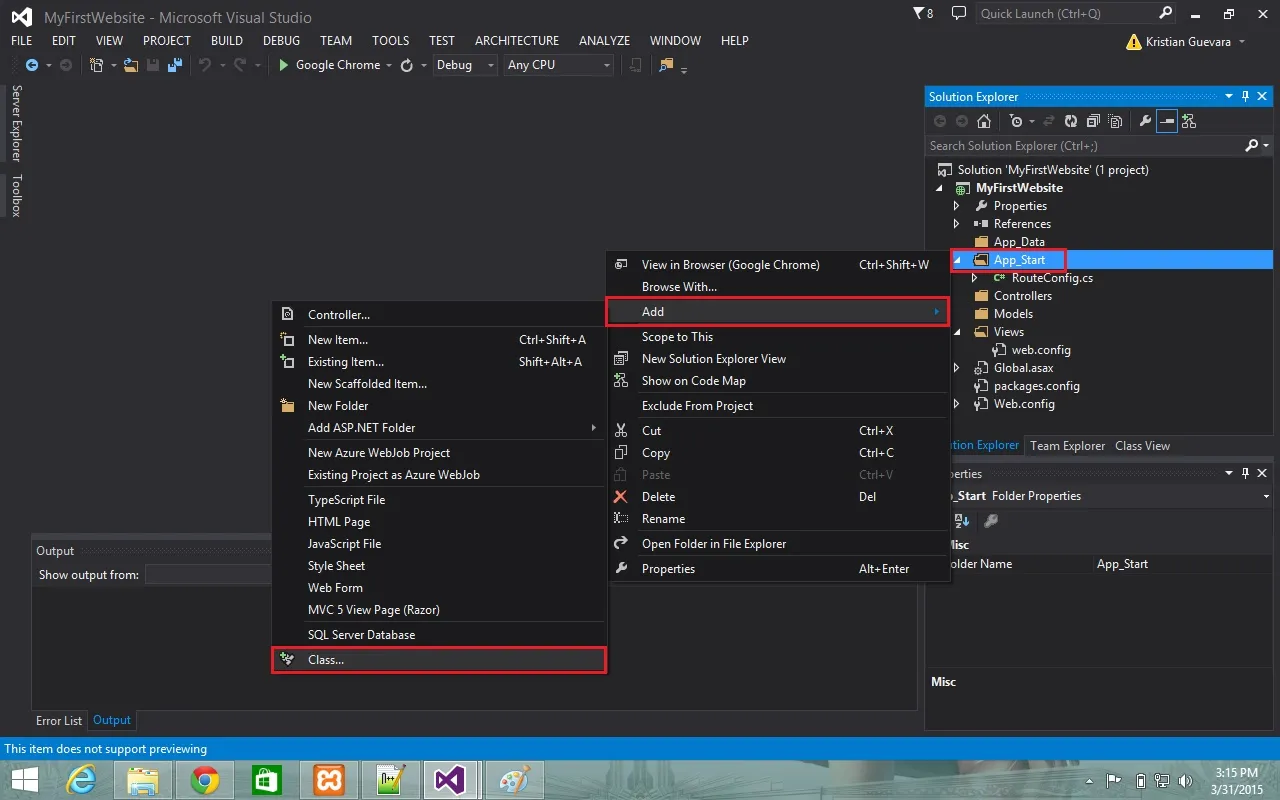The width and height of the screenshot is (1280, 800).
Task: Click the Solution Explorer search magnifier icon
Action: pyautogui.click(x=1251, y=146)
